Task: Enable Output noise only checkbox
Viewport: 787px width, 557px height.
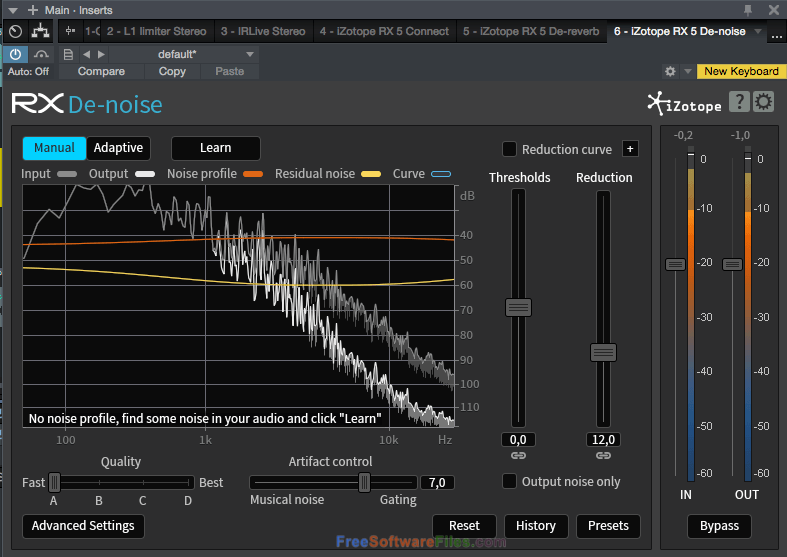Action: point(509,481)
